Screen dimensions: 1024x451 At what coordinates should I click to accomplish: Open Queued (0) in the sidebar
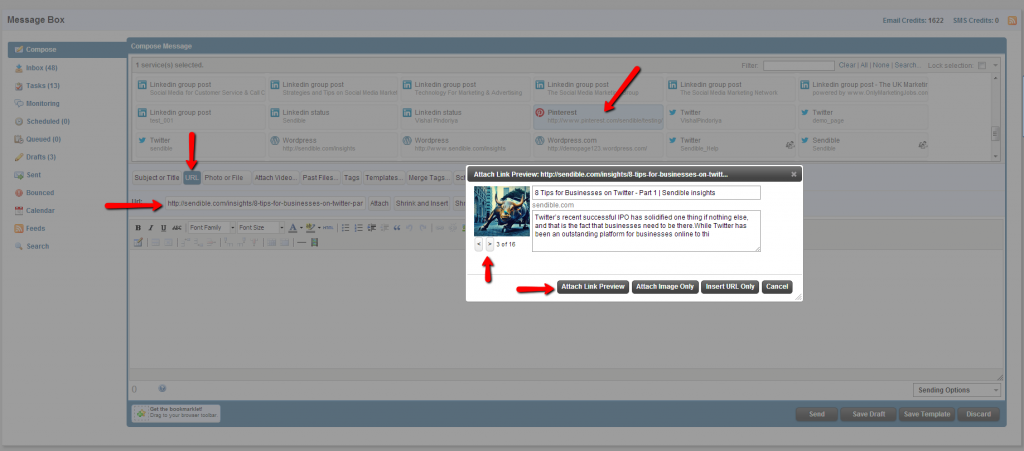(43, 139)
